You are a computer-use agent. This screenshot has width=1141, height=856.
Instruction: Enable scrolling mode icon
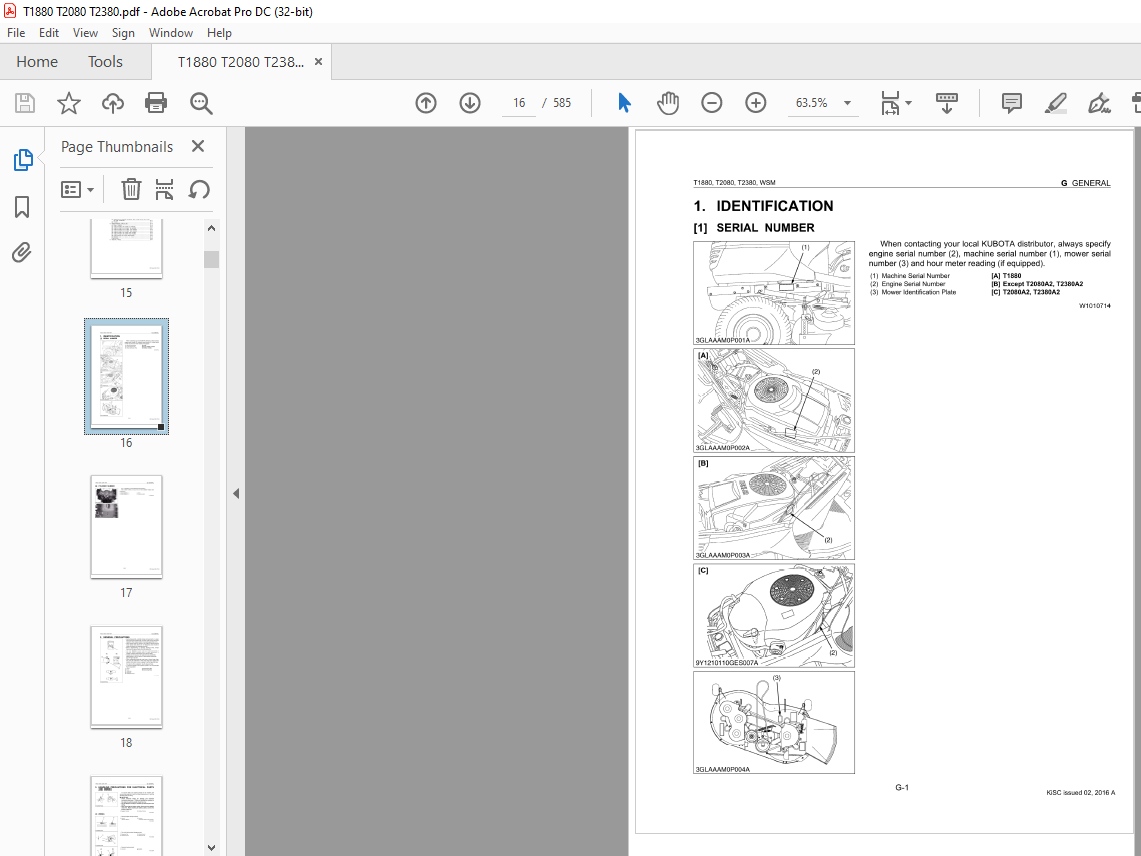click(946, 103)
